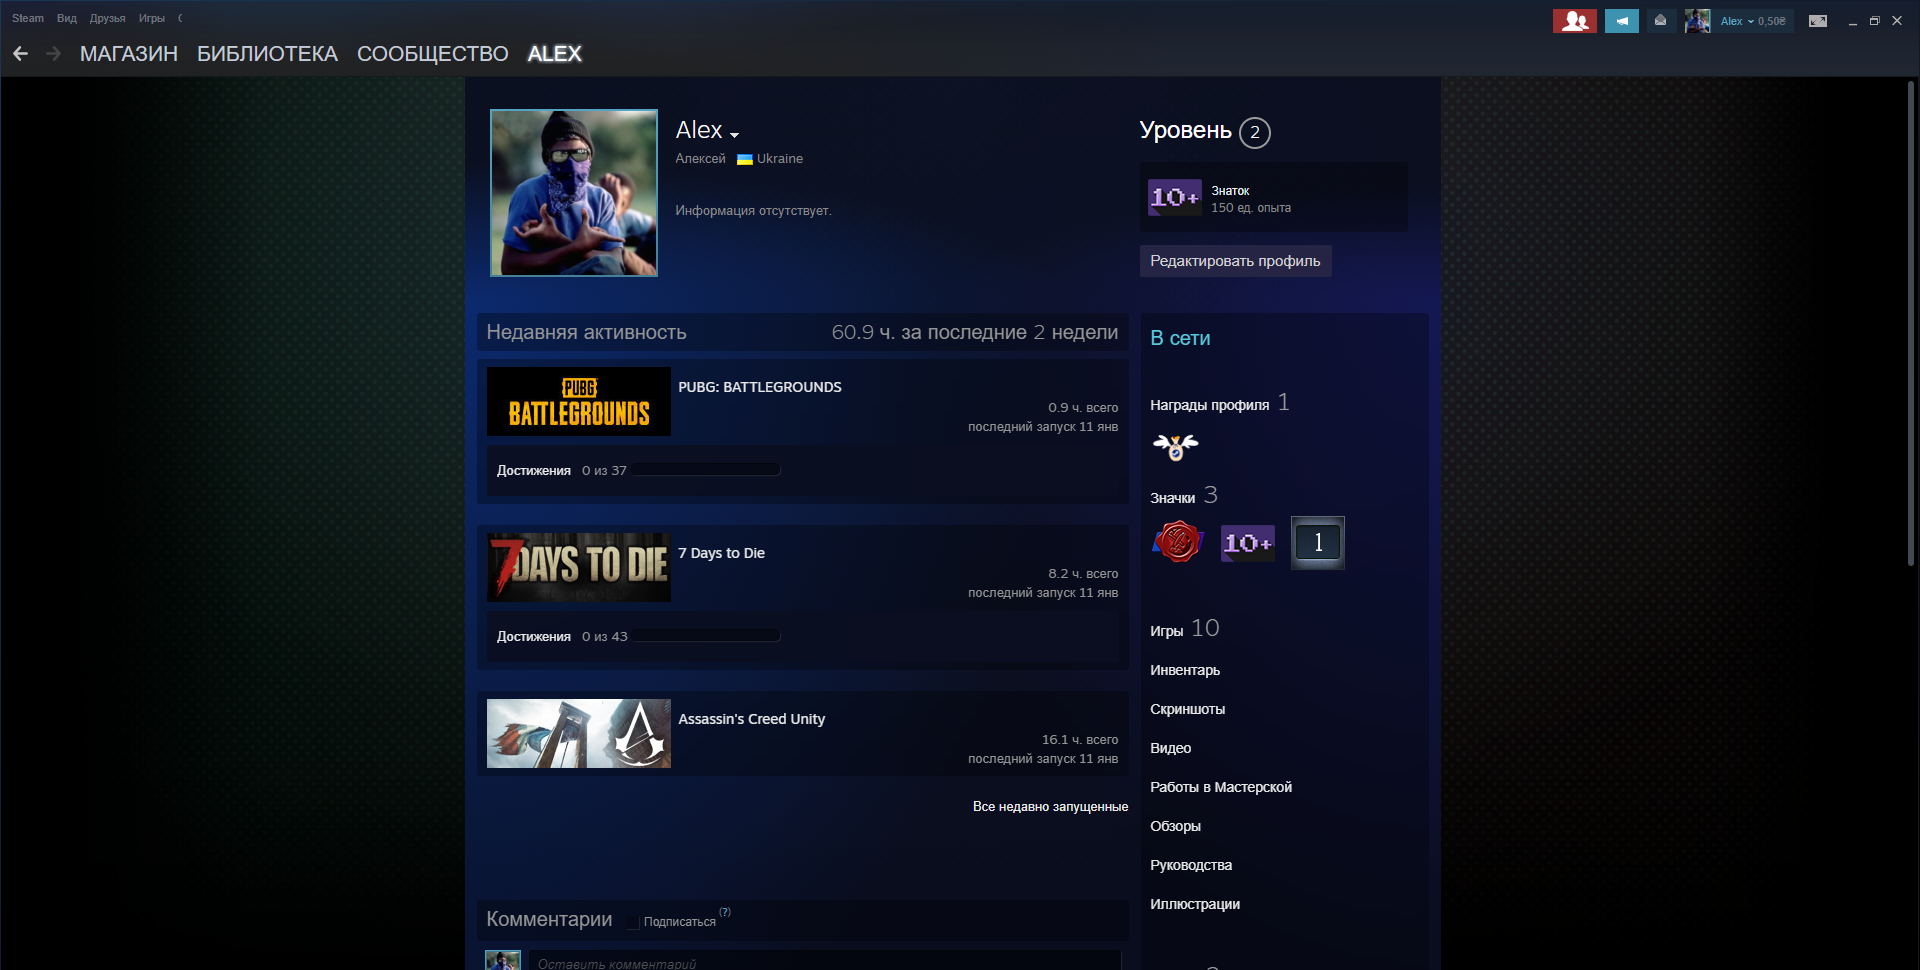Open Награды профиля link
Viewport: 1928px width, 970px height.
[1209, 405]
